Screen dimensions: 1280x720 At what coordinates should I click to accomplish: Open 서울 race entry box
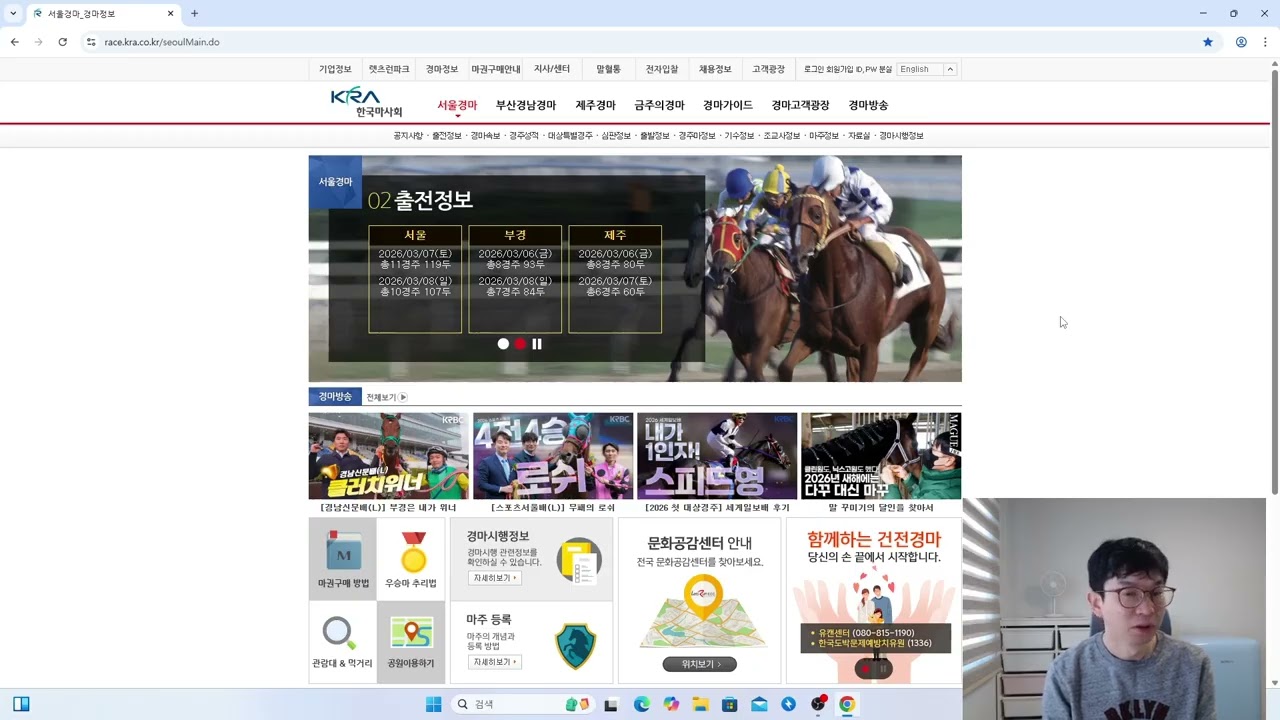click(415, 279)
